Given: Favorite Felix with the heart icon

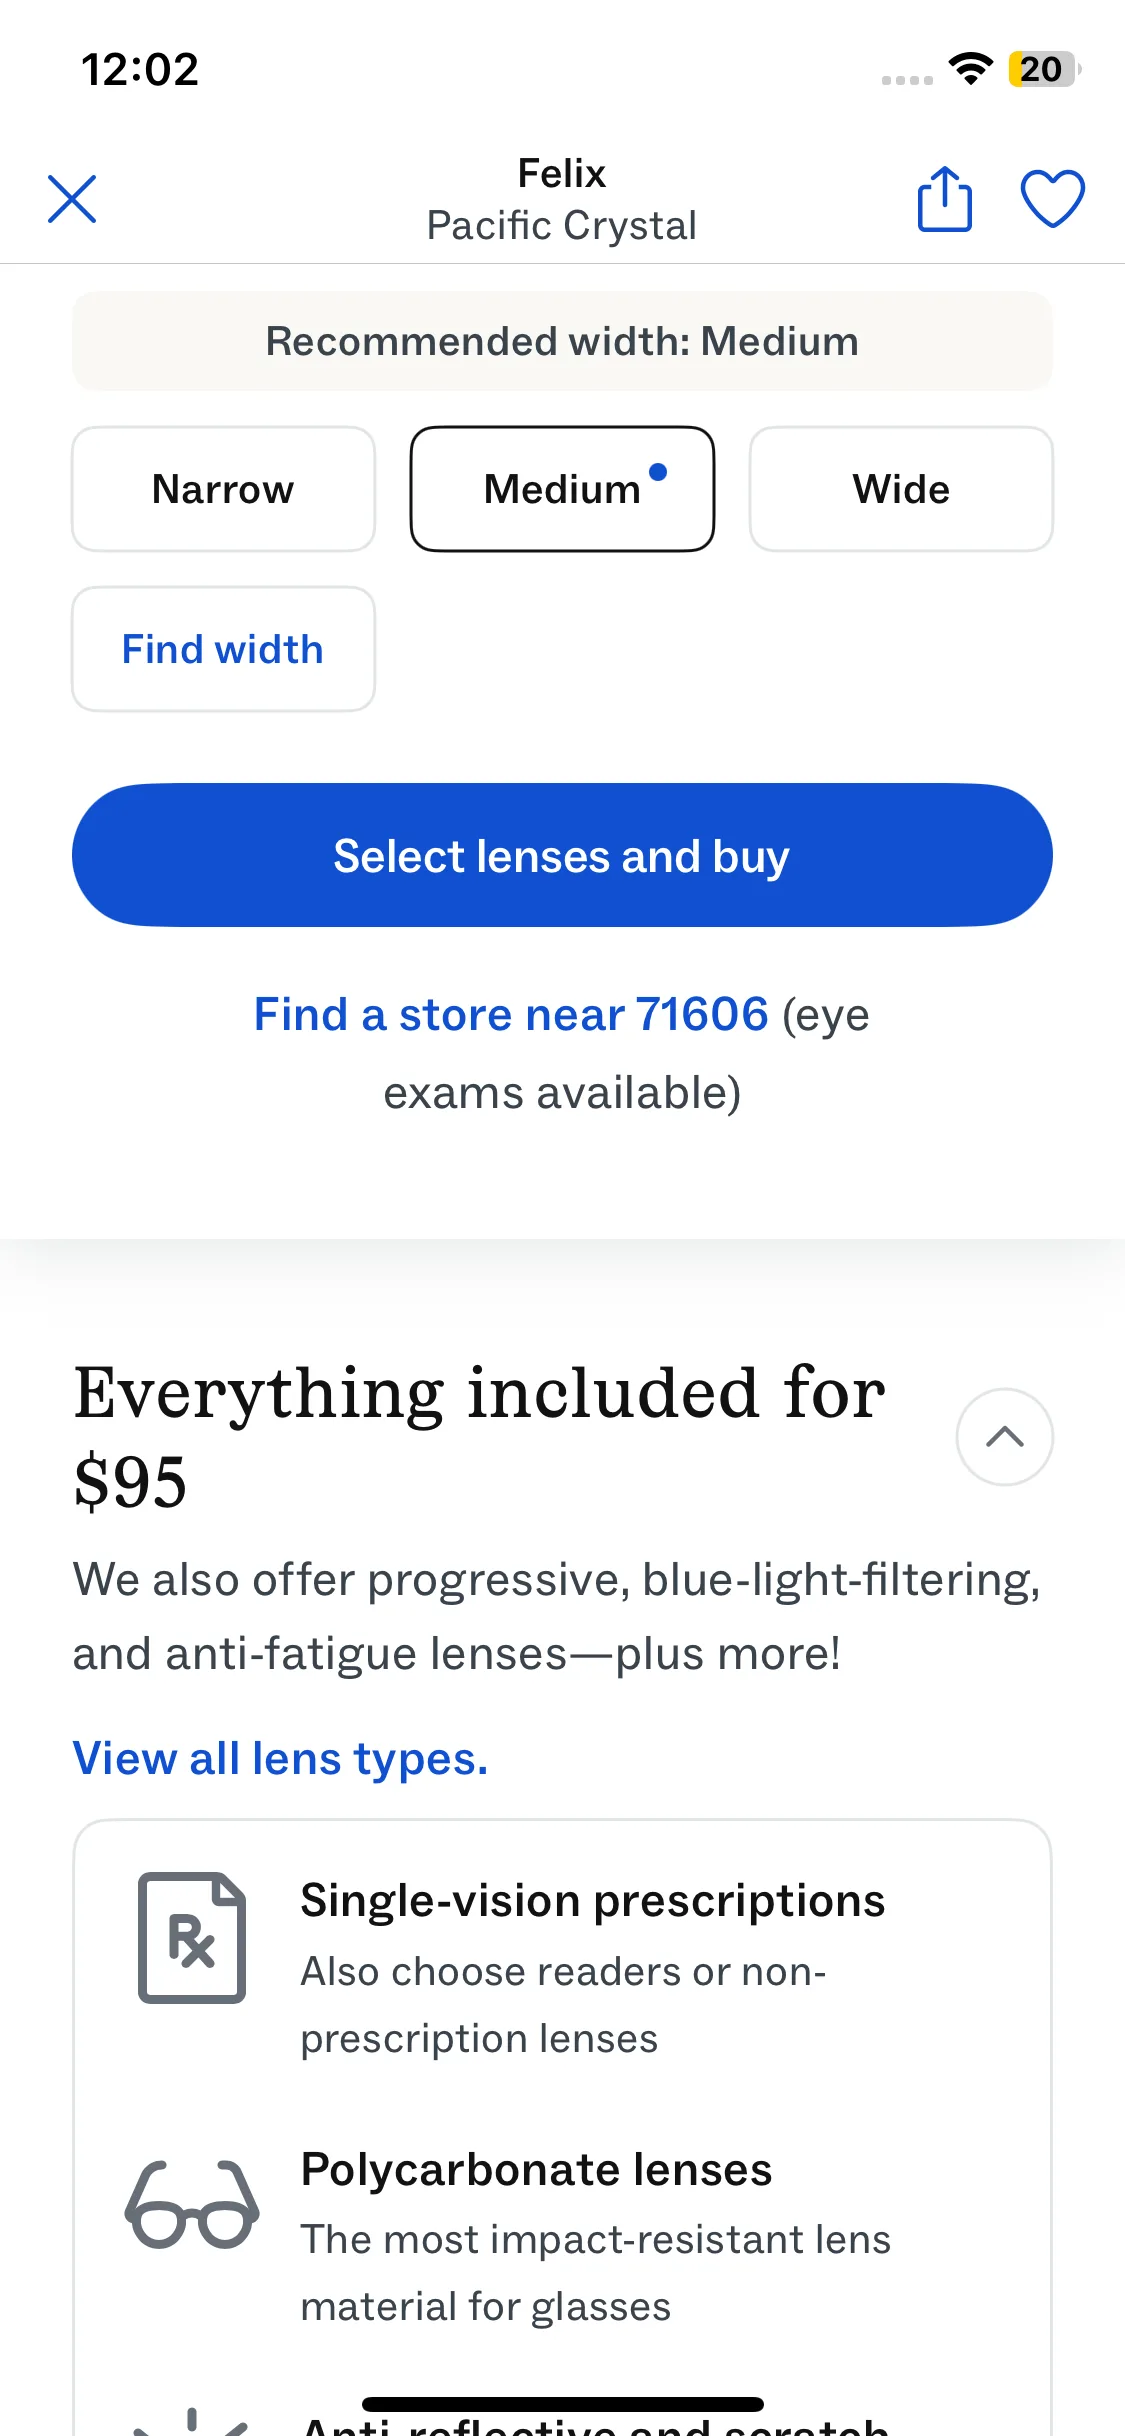Looking at the screenshot, I should (x=1052, y=199).
